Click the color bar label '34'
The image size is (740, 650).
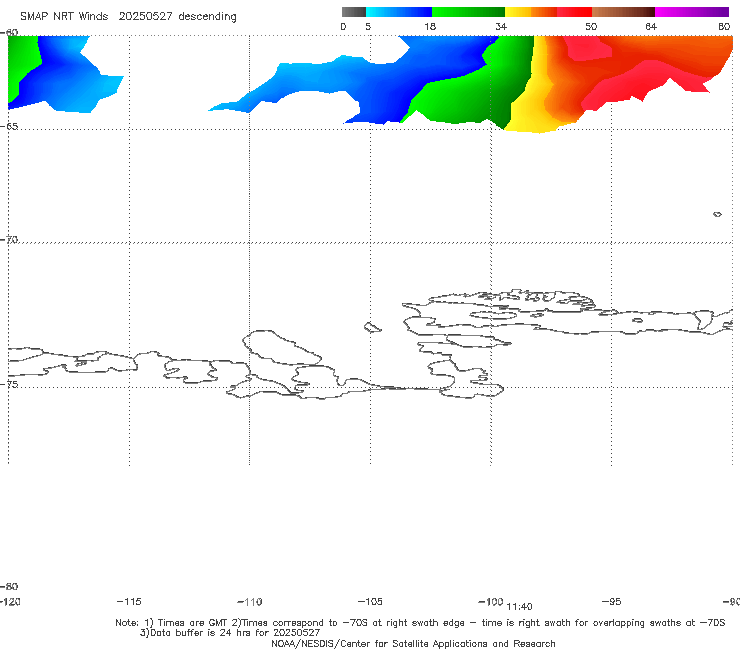pyautogui.click(x=501, y=26)
